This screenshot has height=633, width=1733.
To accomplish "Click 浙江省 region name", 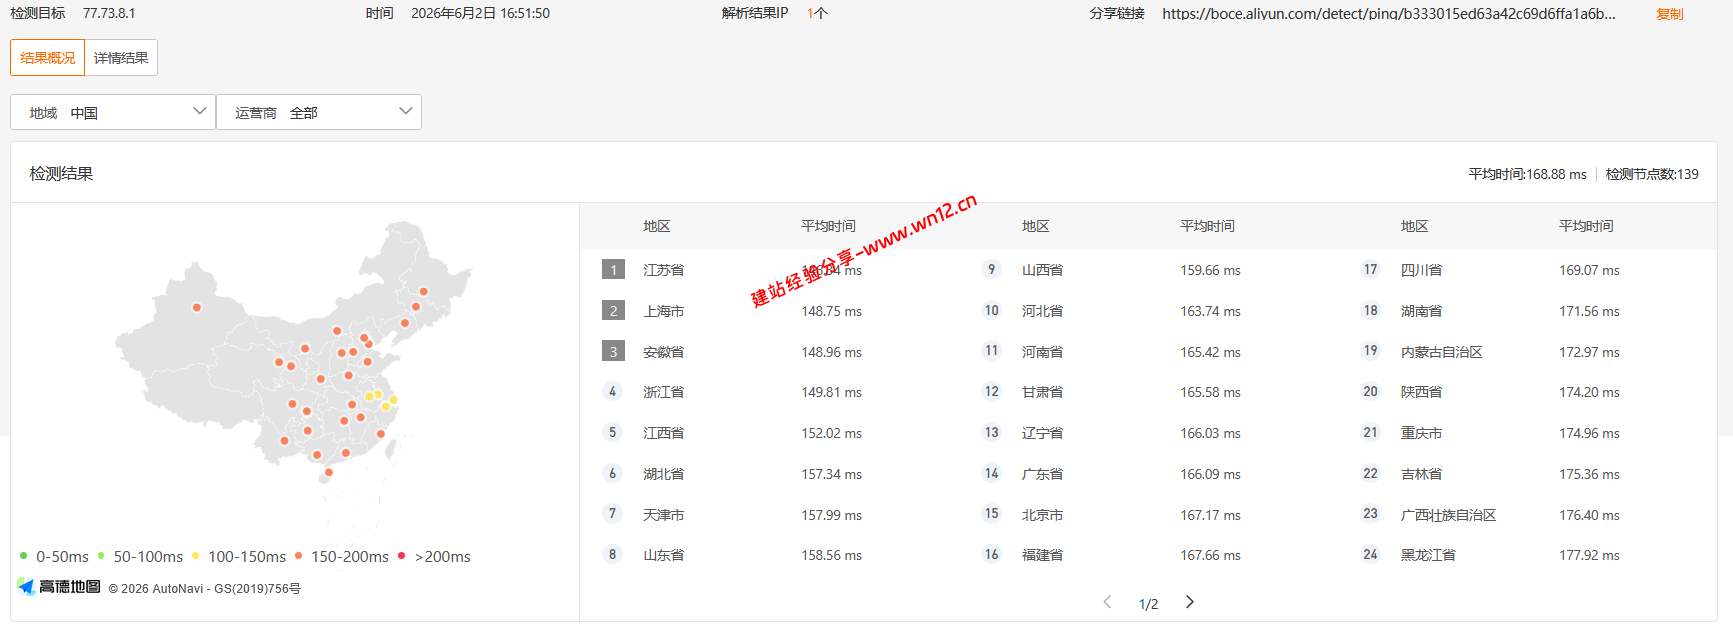I will coord(663,392).
